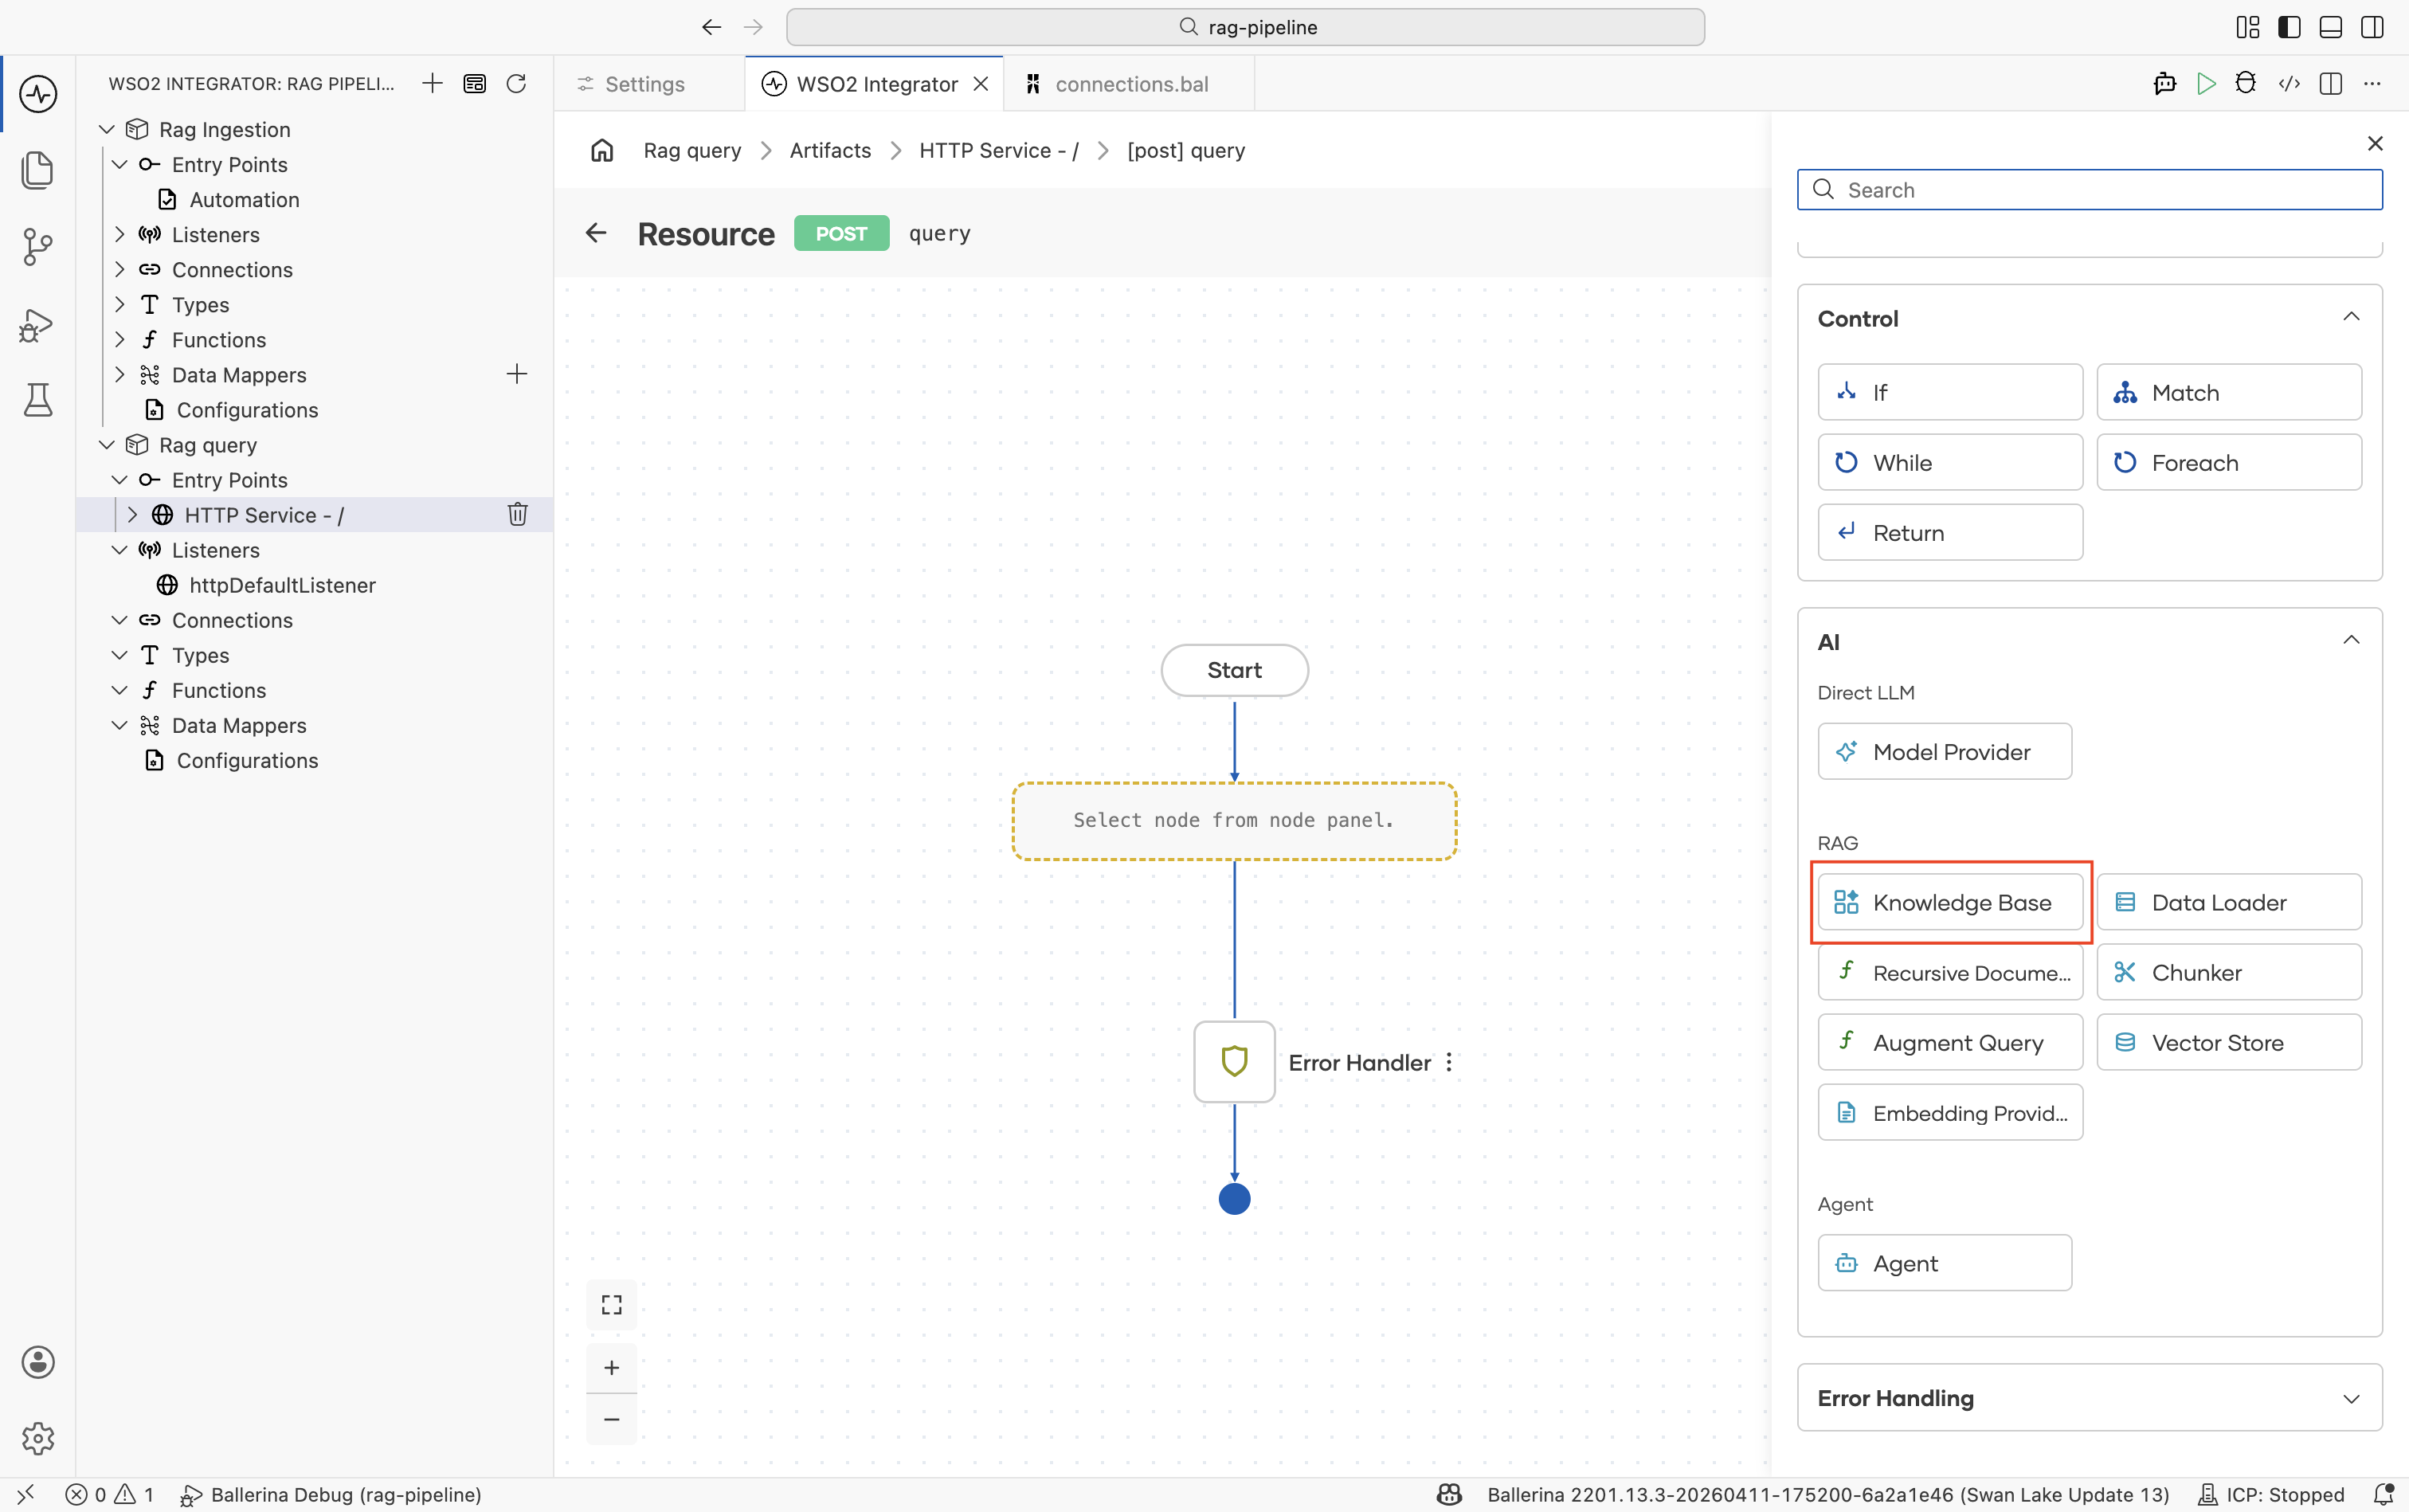Add a Model Provider node
This screenshot has width=2409, height=1512.
click(x=1944, y=751)
